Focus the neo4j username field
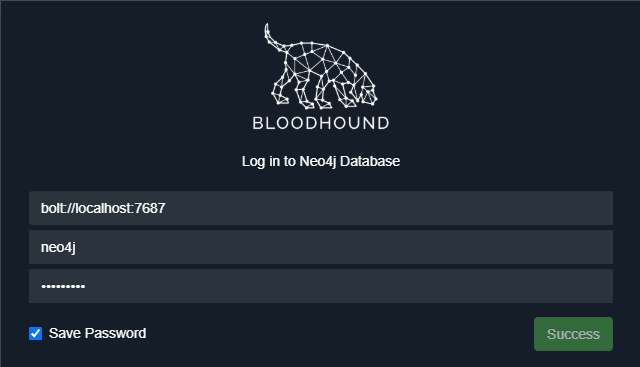 tap(321, 247)
